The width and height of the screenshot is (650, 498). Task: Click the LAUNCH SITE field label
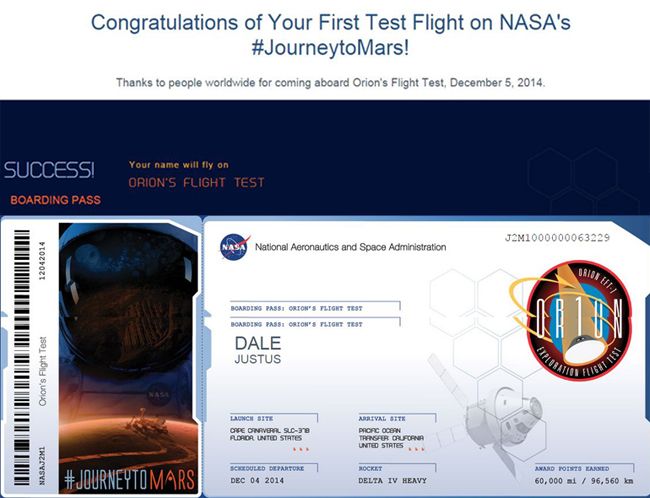click(252, 419)
